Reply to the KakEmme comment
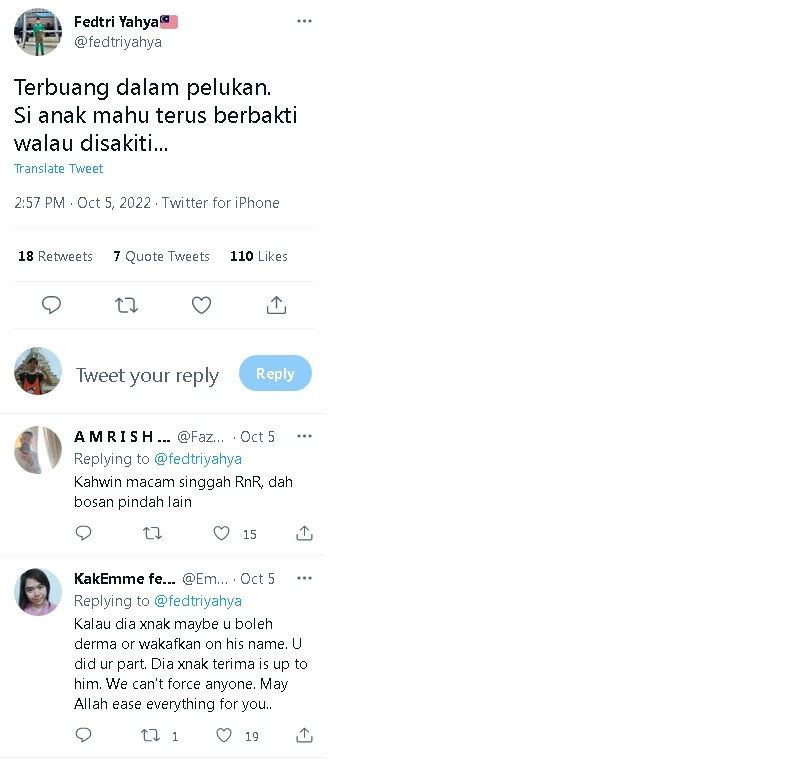This screenshot has width=800, height=766. (84, 736)
